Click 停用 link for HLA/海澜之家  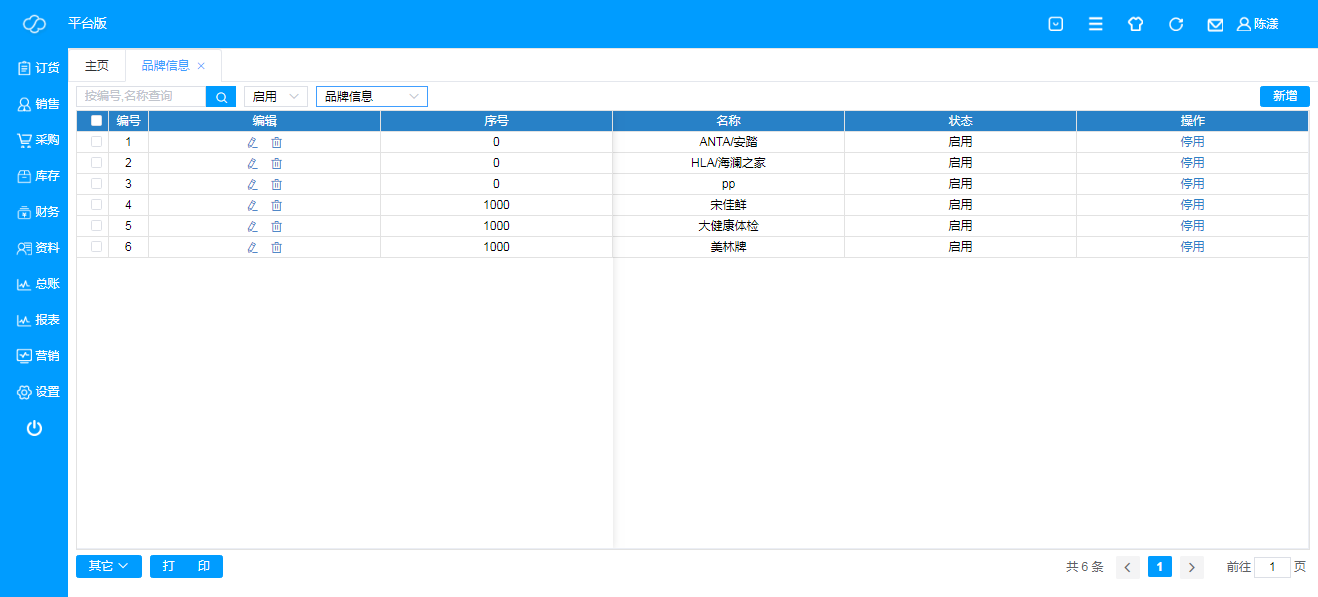click(1192, 162)
